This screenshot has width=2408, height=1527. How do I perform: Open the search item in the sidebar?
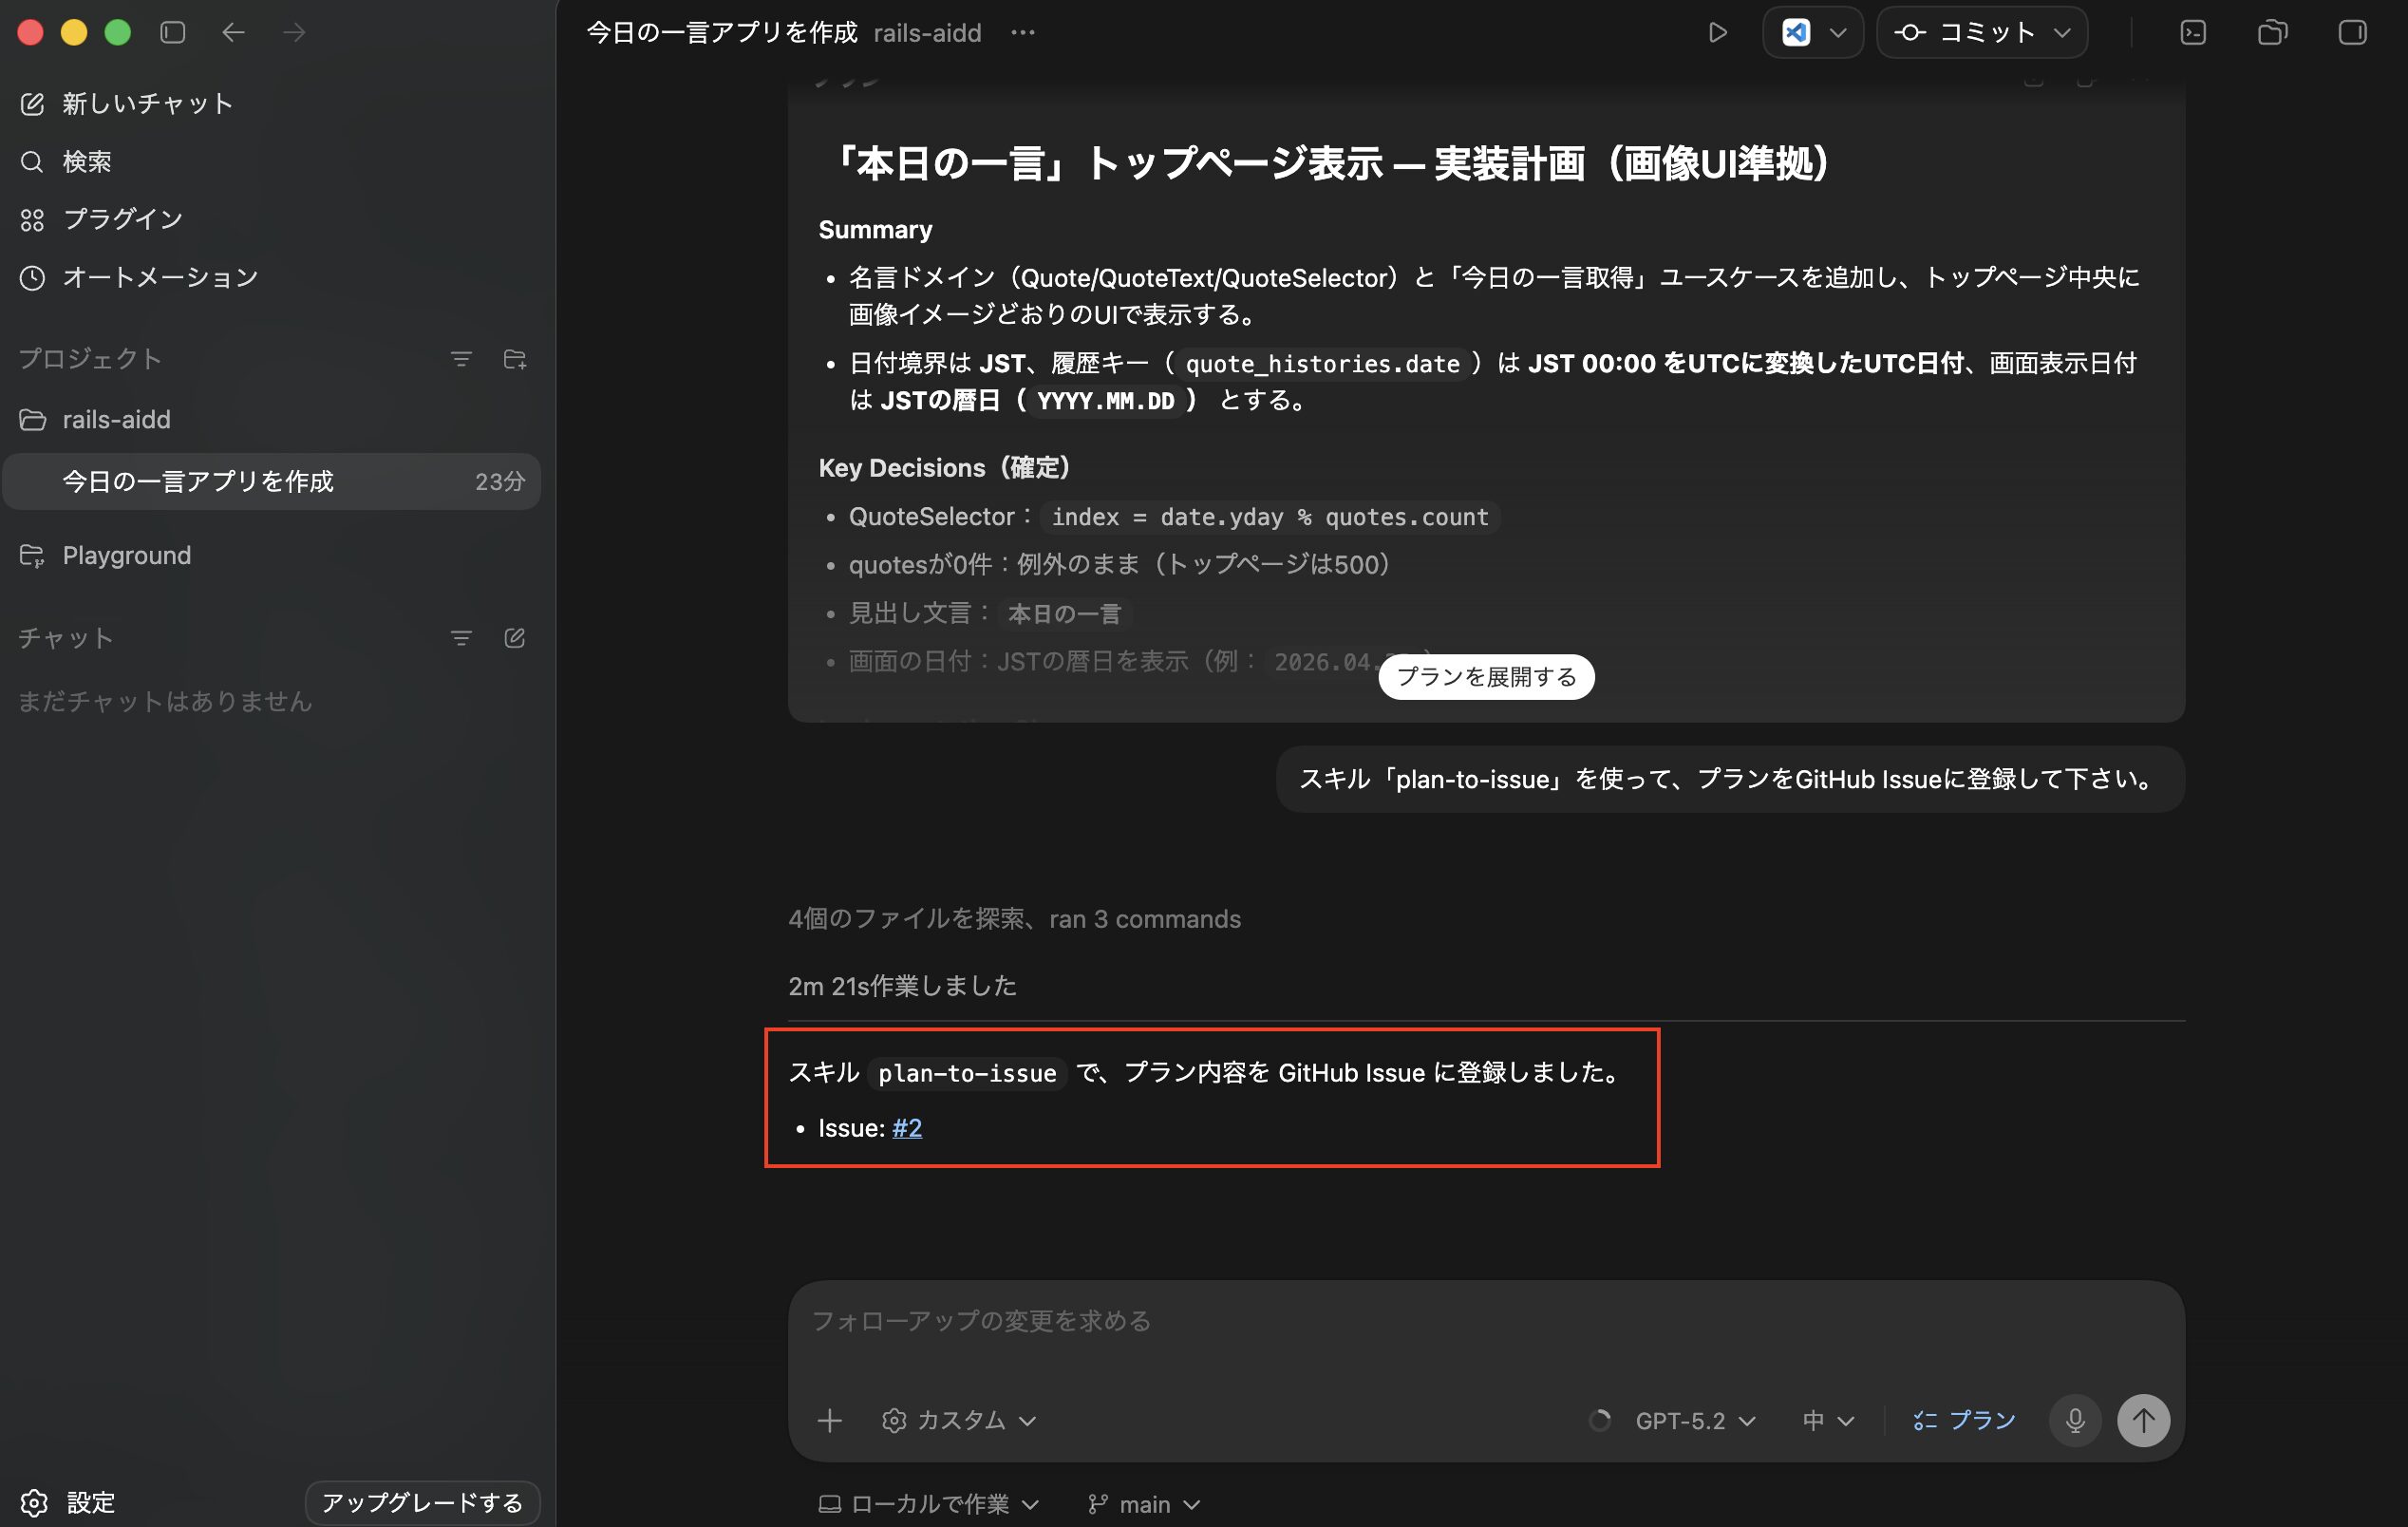click(86, 161)
